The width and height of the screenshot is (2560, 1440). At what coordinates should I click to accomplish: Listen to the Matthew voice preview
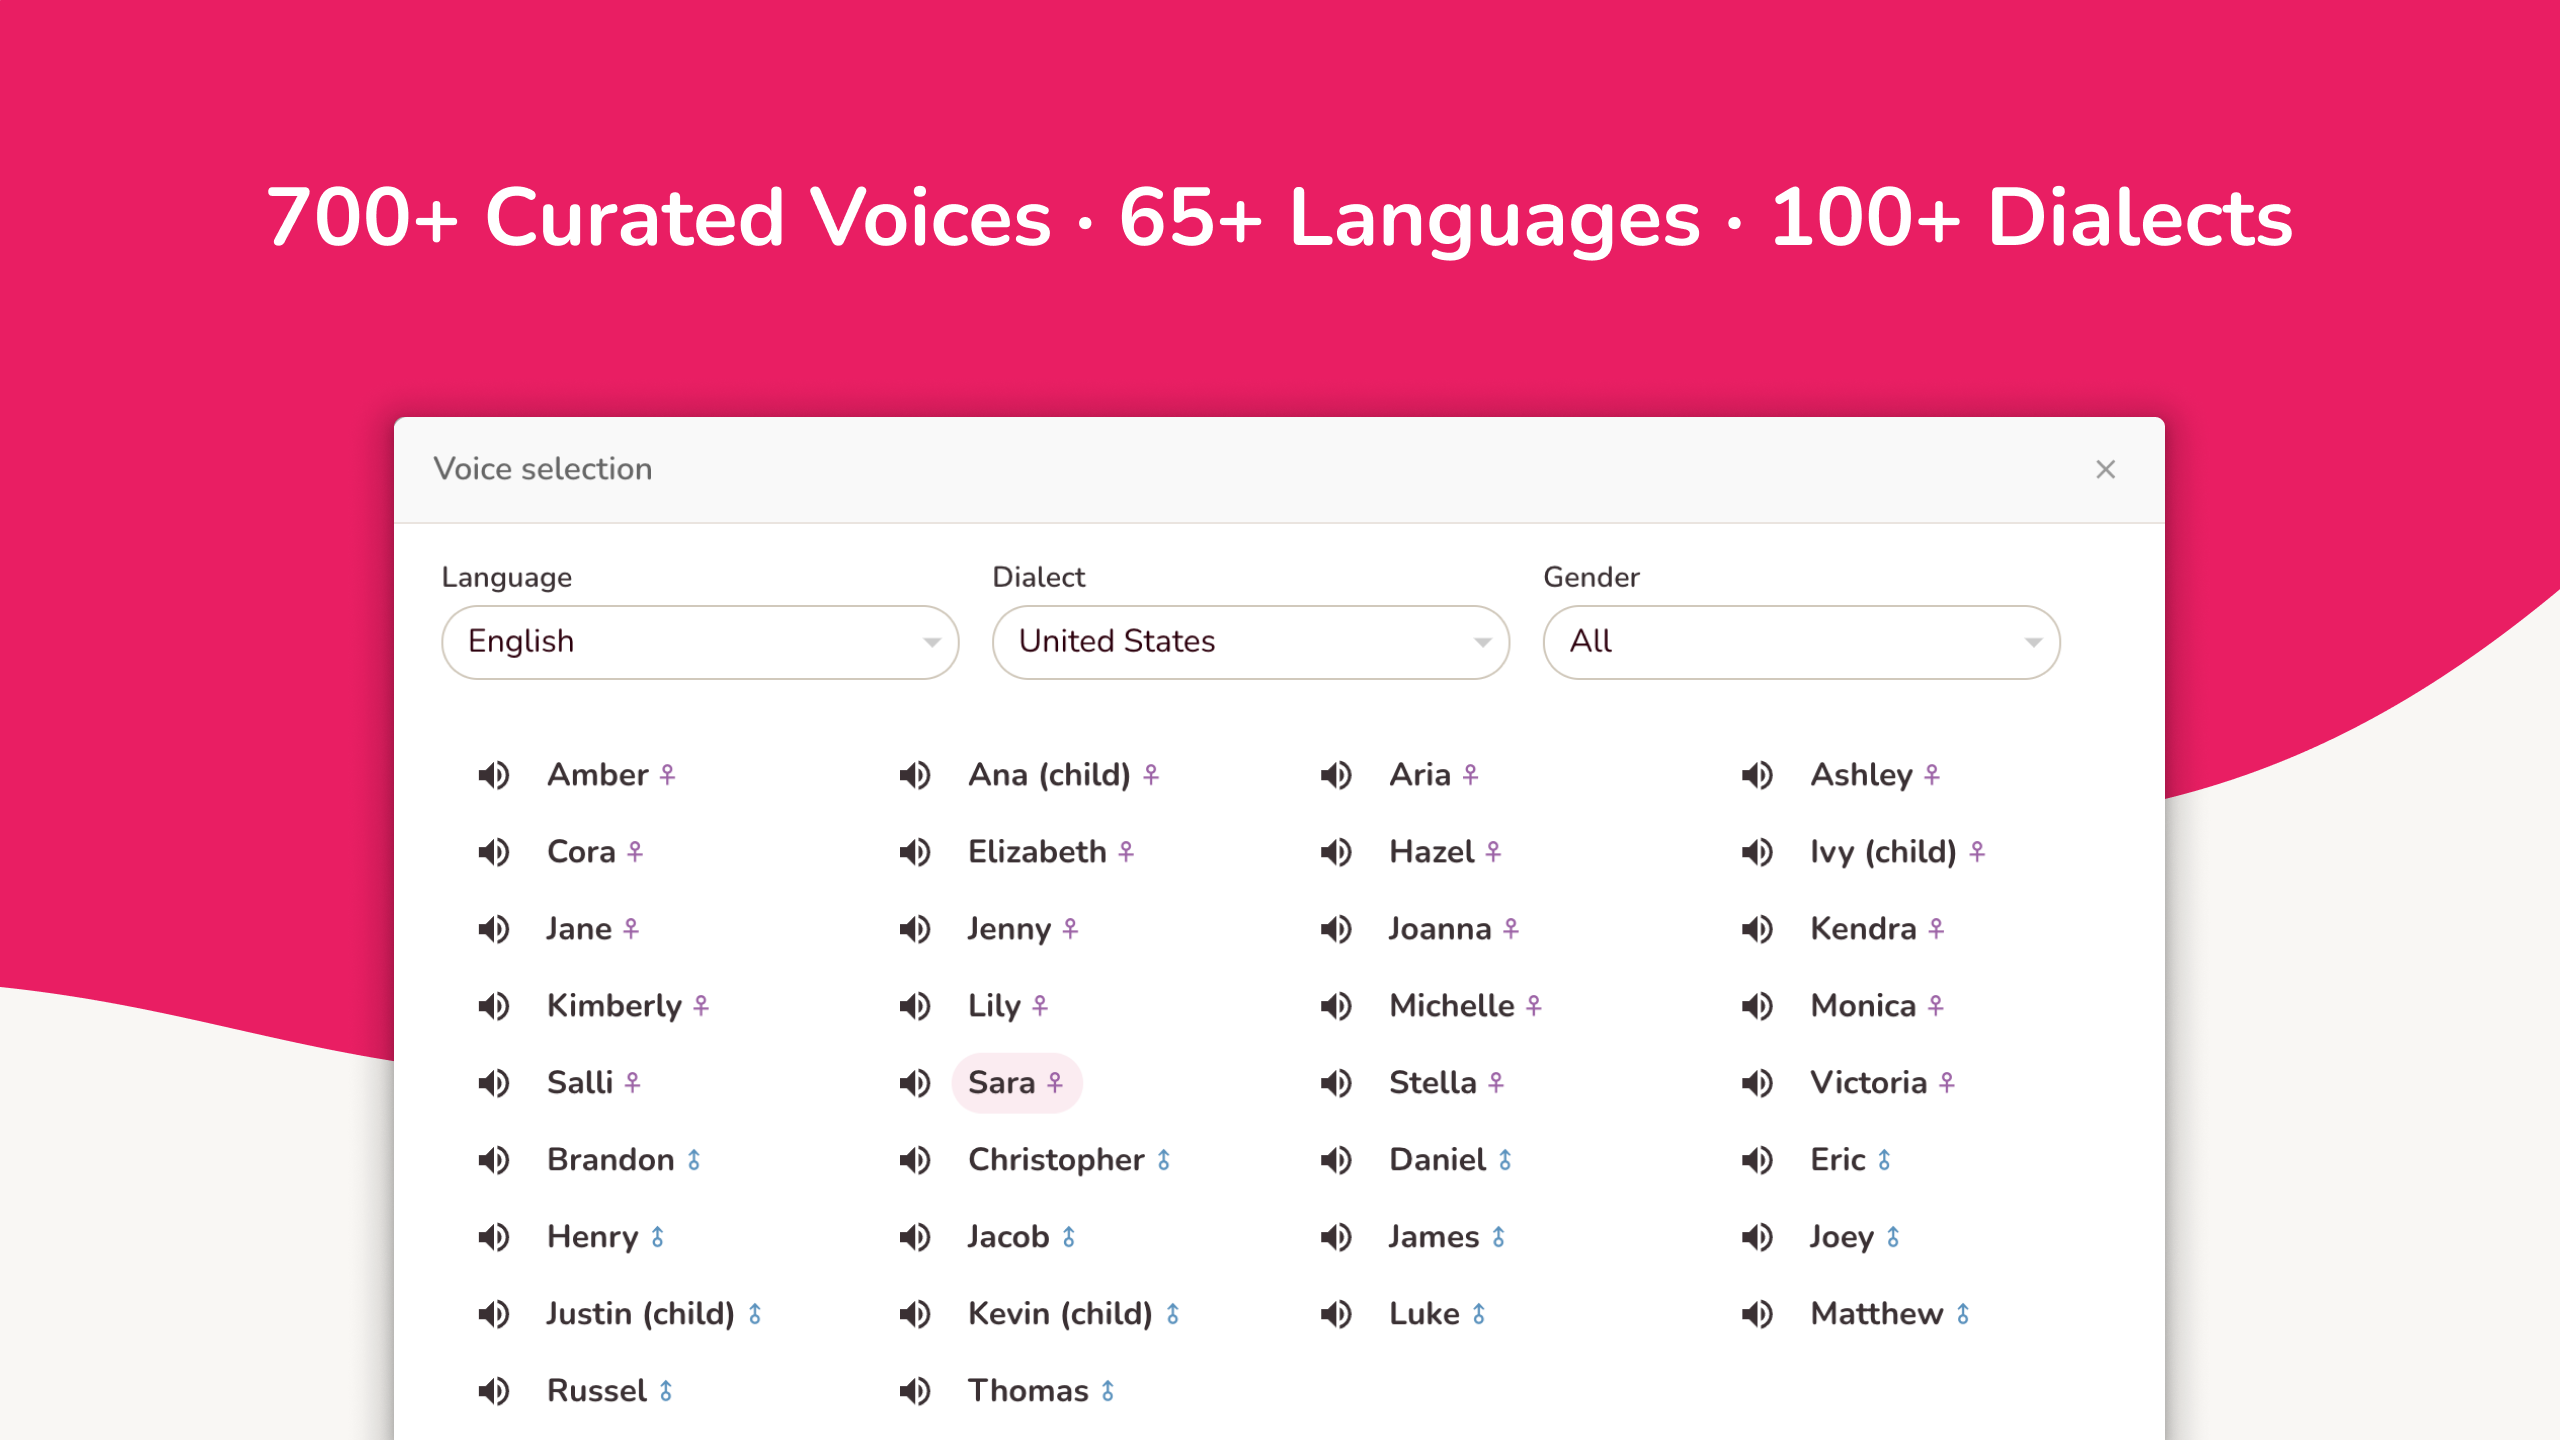click(1757, 1314)
